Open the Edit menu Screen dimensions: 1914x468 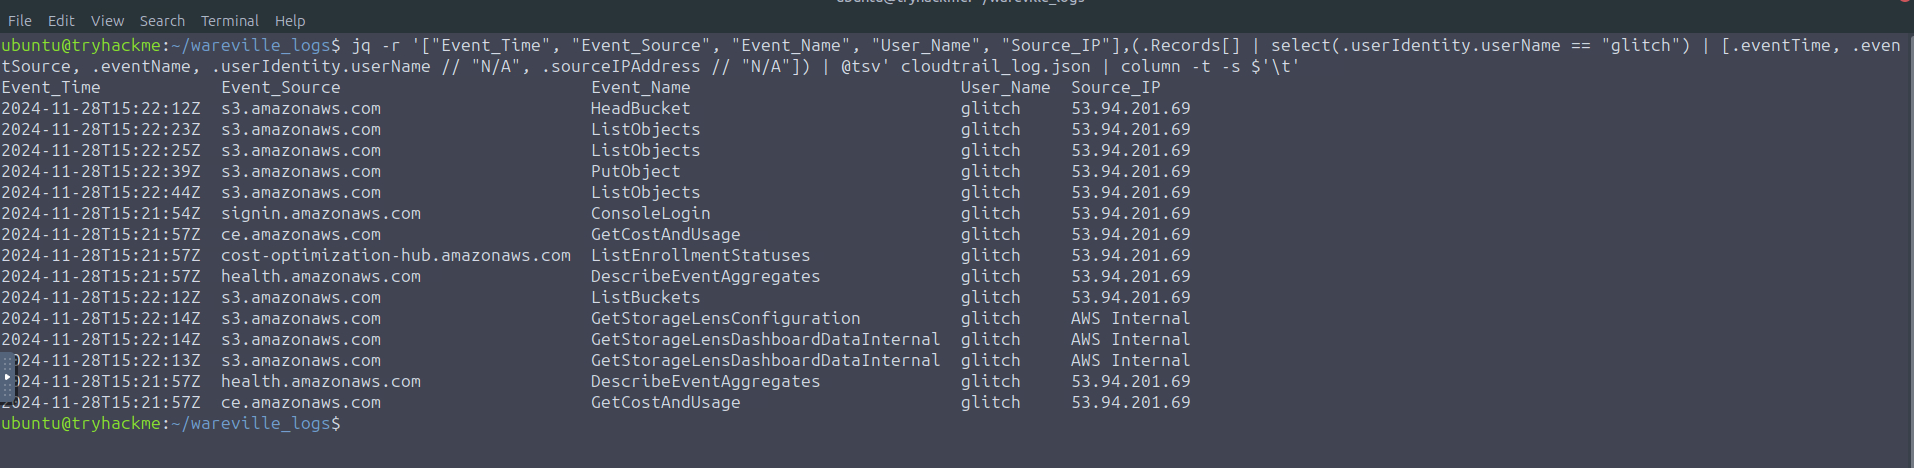[61, 20]
